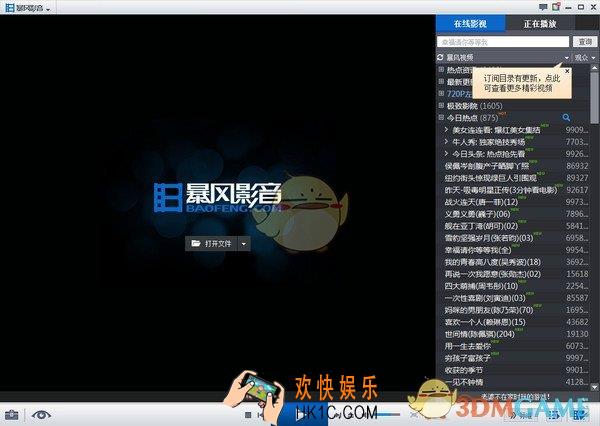Open the message bubble icon in title bar
The image size is (600, 426).
[x=543, y=7]
